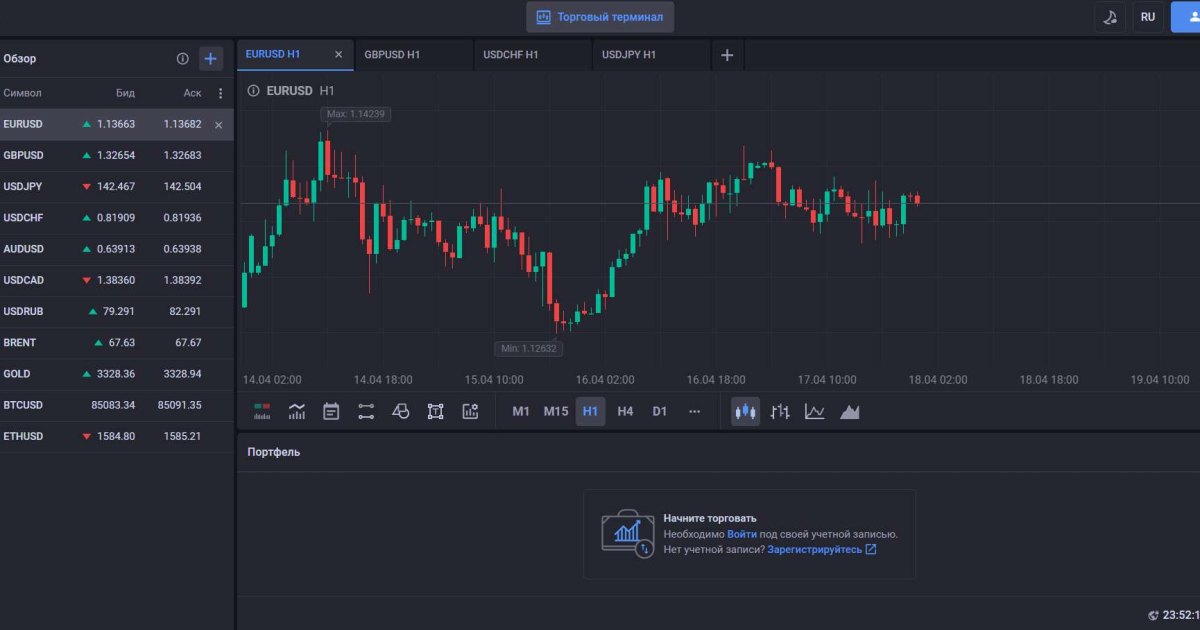Open the watchlist column options menu
Image resolution: width=1200 pixels, height=630 pixels.
click(221, 93)
